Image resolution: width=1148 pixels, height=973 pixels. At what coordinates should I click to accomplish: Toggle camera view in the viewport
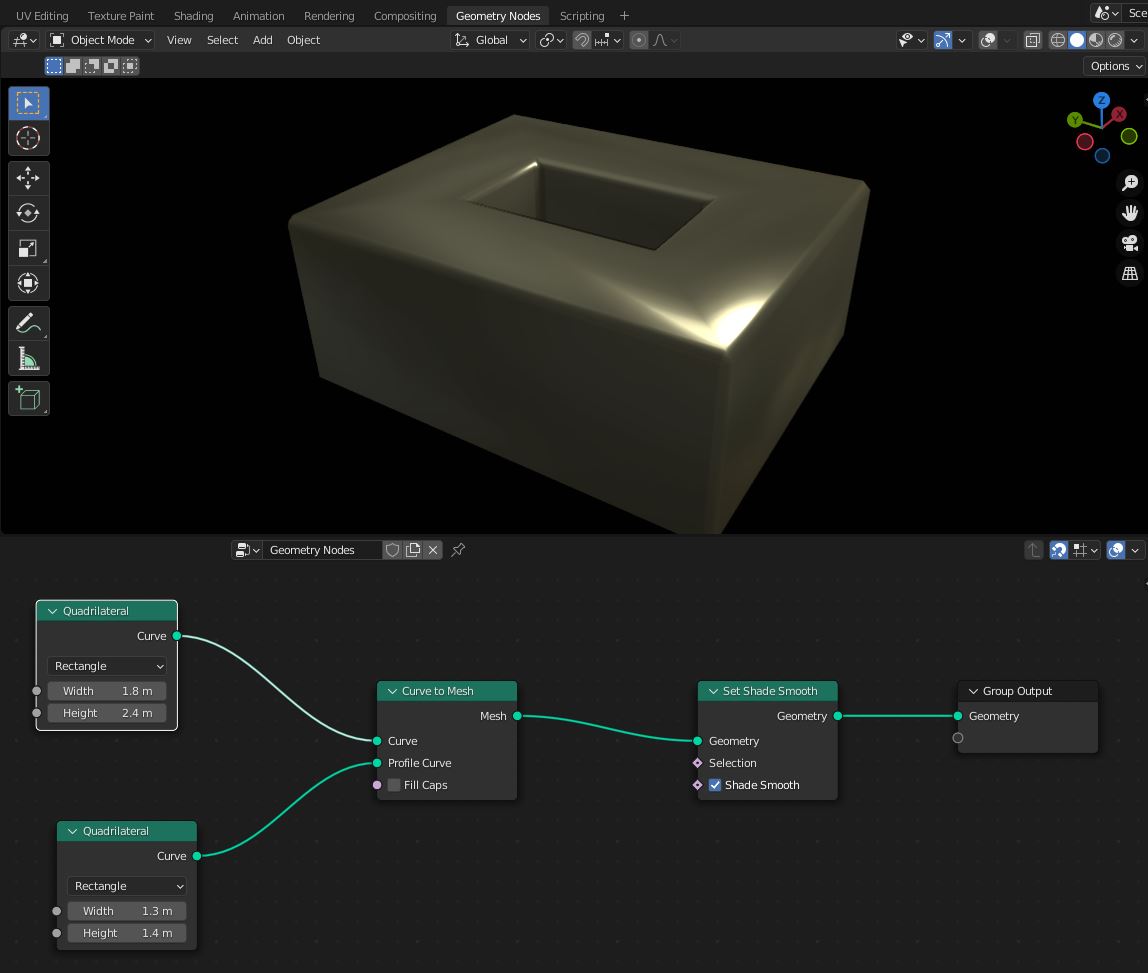1130,243
